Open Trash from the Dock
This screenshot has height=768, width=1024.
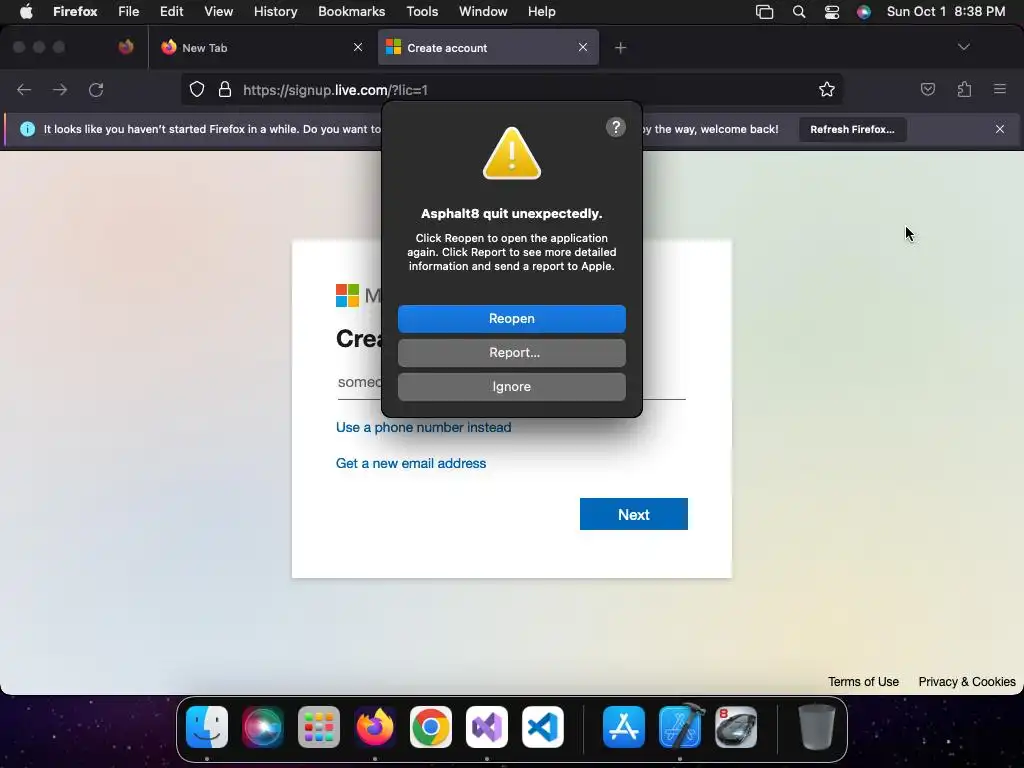[x=816, y=727]
